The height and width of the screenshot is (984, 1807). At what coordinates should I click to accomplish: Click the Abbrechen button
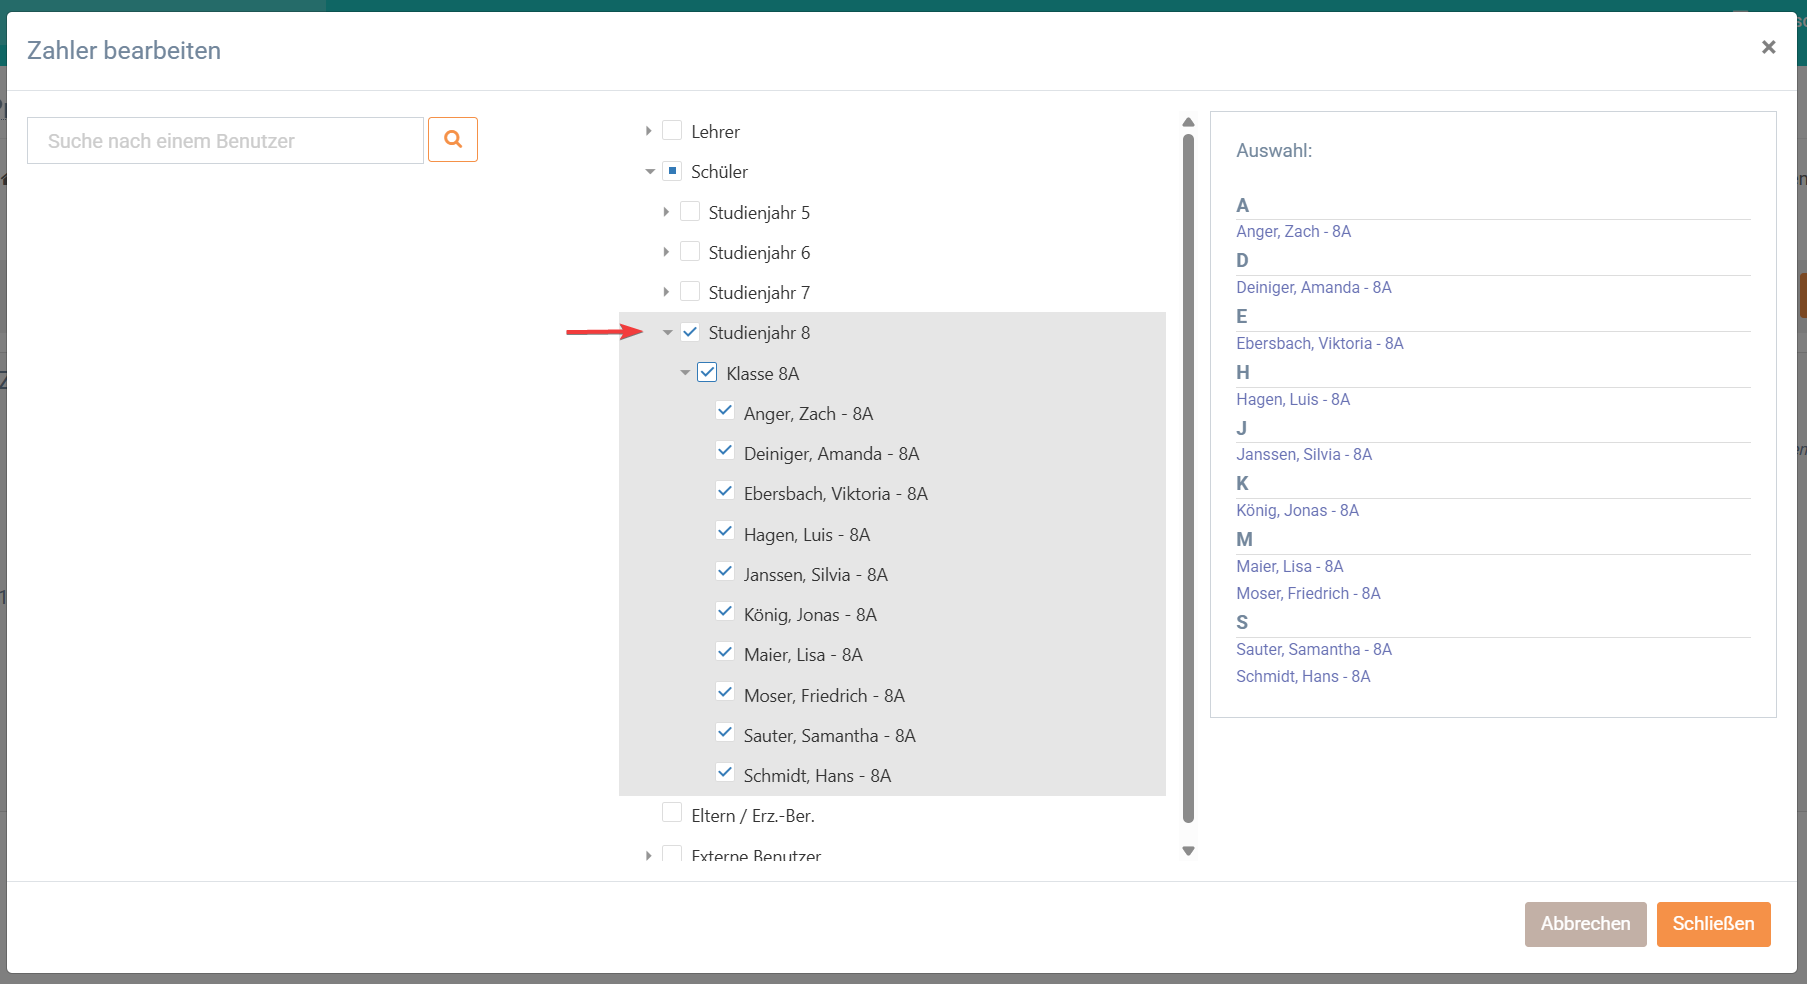(1585, 924)
